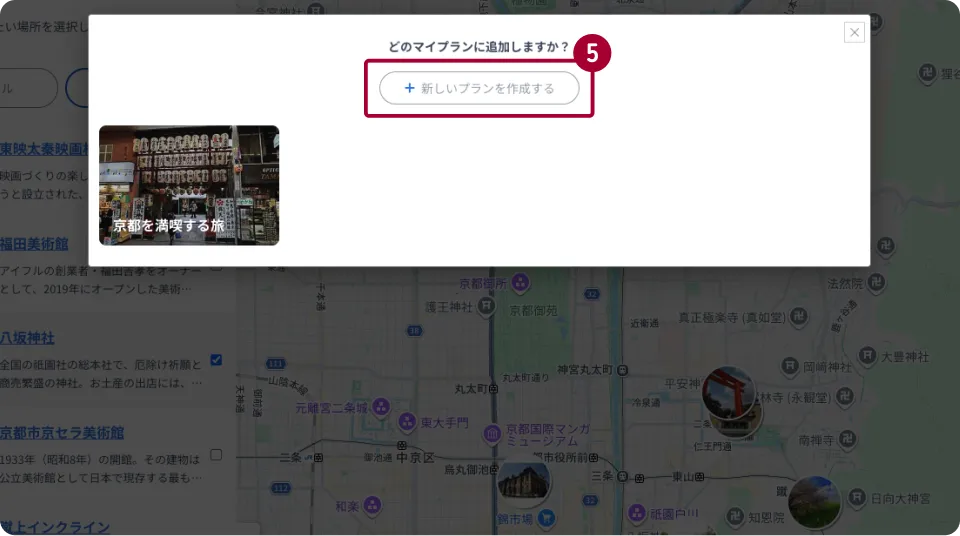The width and height of the screenshot is (960, 536).
Task: Click the 新しいプランを作成する button
Action: (x=479, y=88)
